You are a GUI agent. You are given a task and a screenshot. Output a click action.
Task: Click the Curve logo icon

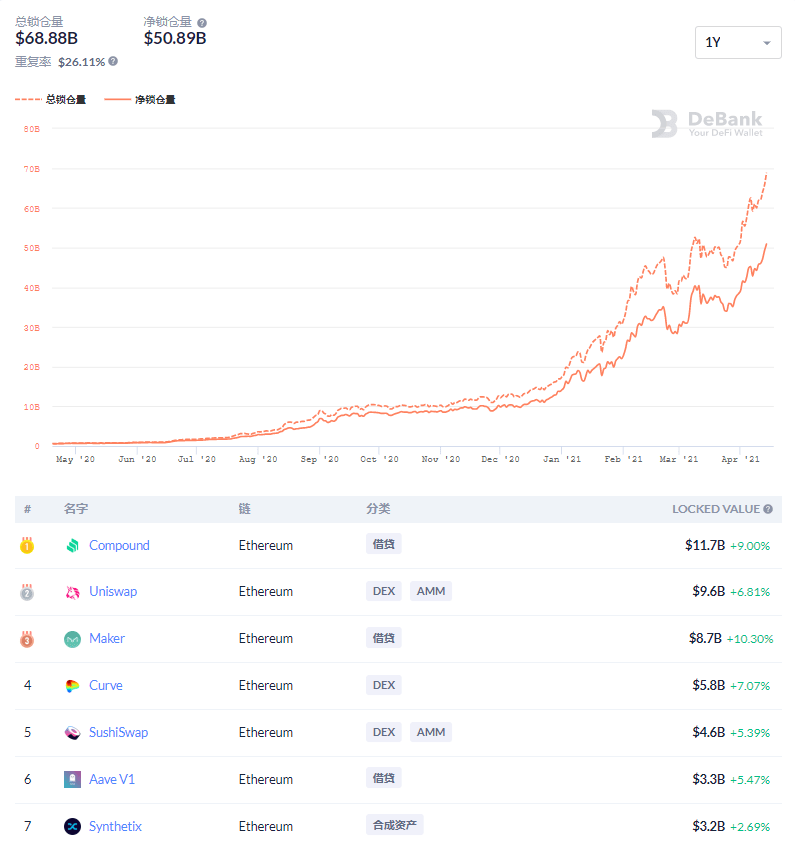72,686
